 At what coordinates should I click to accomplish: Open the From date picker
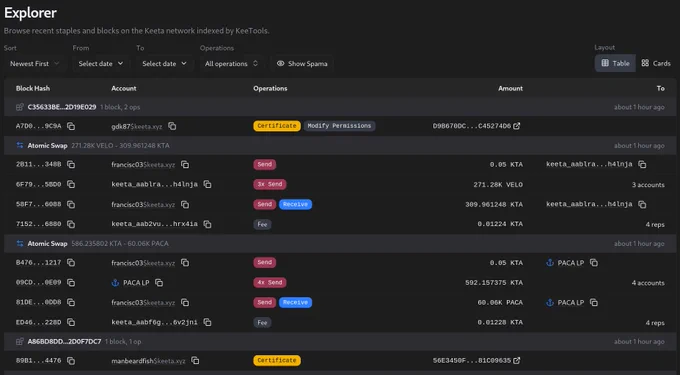coord(101,64)
